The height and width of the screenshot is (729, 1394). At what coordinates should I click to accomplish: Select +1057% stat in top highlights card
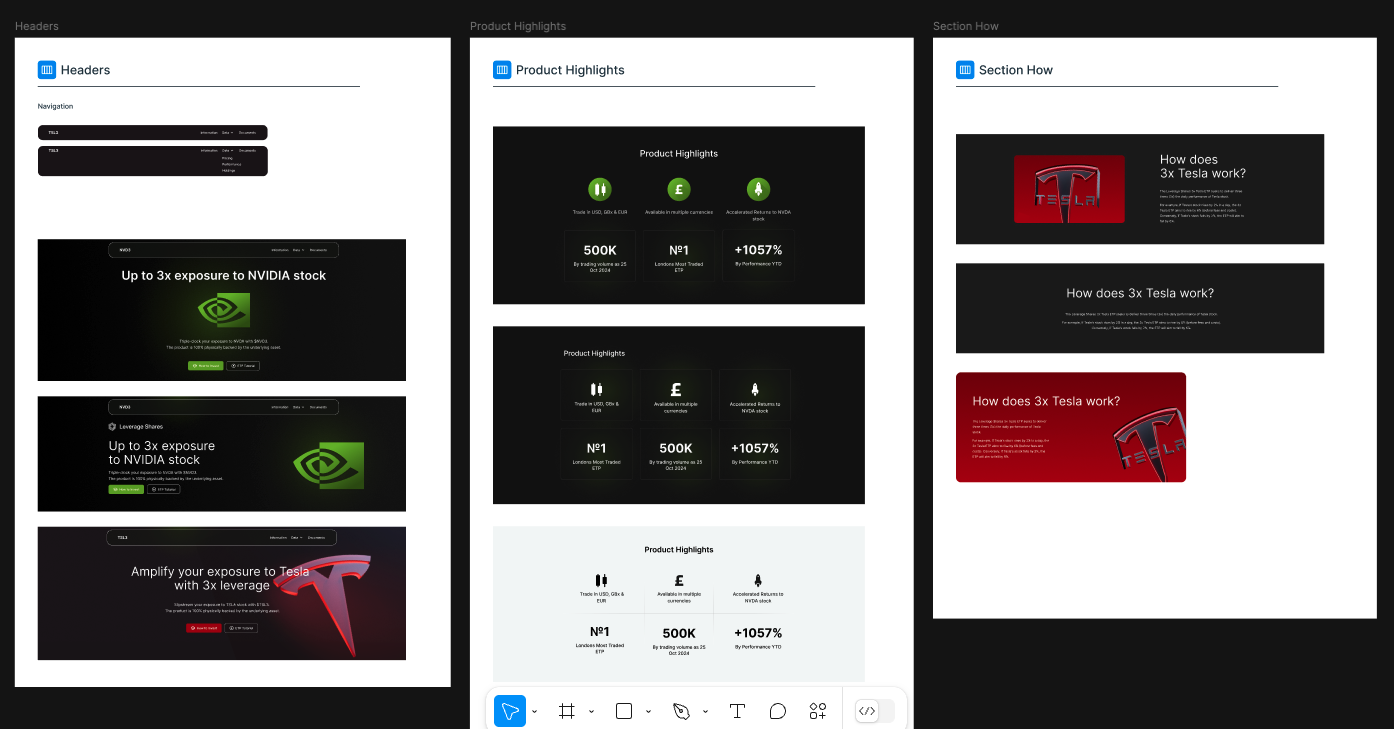[x=758, y=250]
